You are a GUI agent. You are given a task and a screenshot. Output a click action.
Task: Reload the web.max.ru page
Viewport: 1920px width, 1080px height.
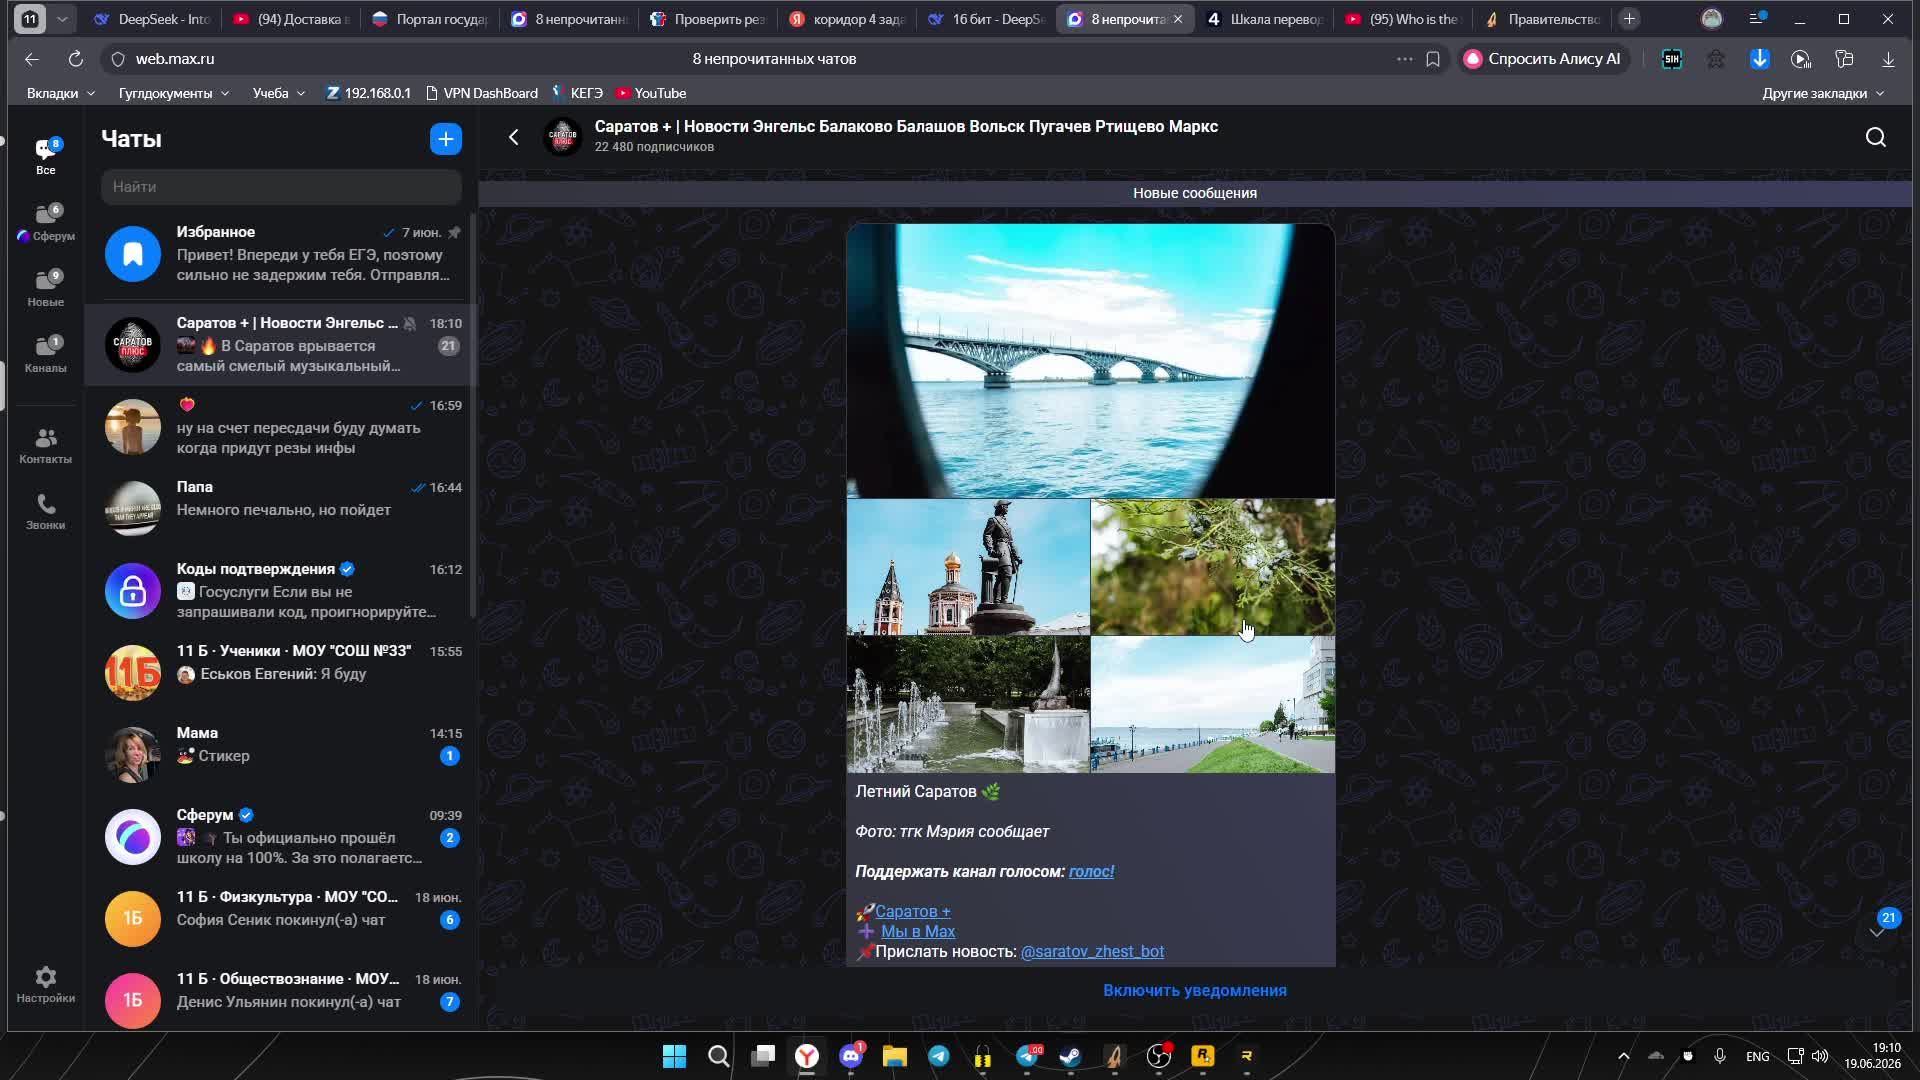click(76, 59)
